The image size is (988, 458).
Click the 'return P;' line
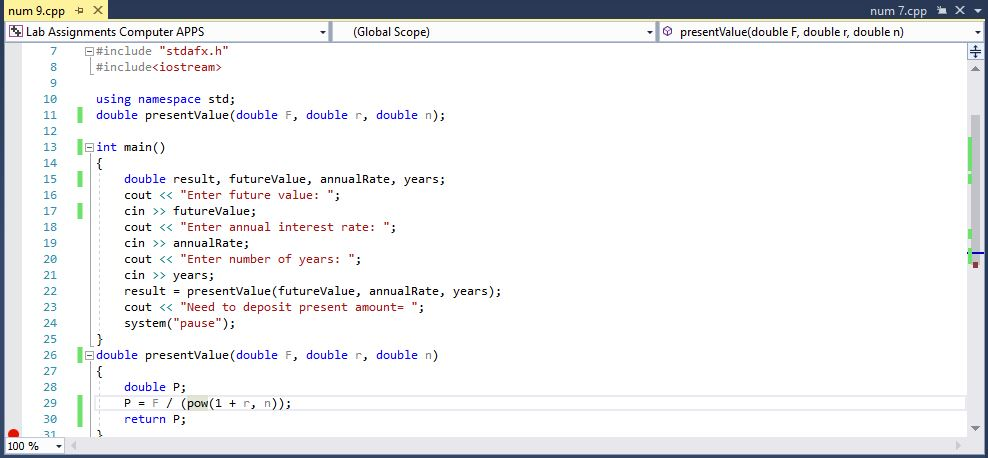[156, 419]
